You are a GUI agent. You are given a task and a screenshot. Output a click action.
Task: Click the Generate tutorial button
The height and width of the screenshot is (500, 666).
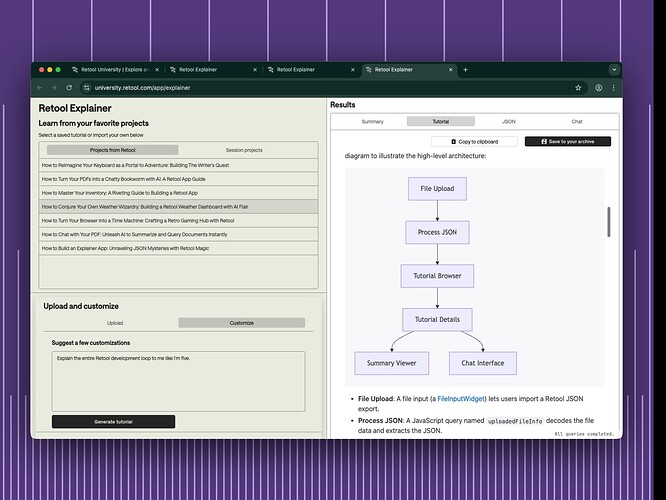tap(113, 422)
